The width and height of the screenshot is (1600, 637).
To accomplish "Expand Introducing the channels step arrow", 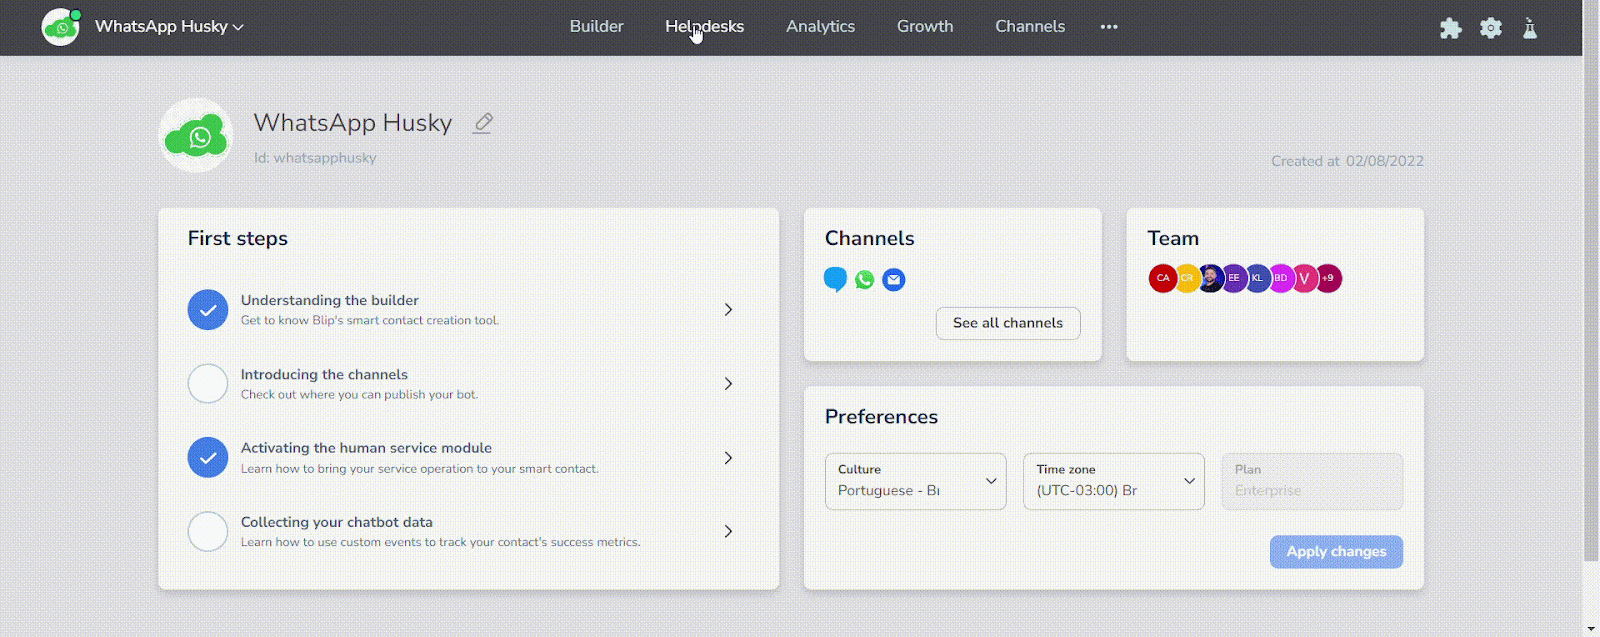I will pyautogui.click(x=728, y=384).
